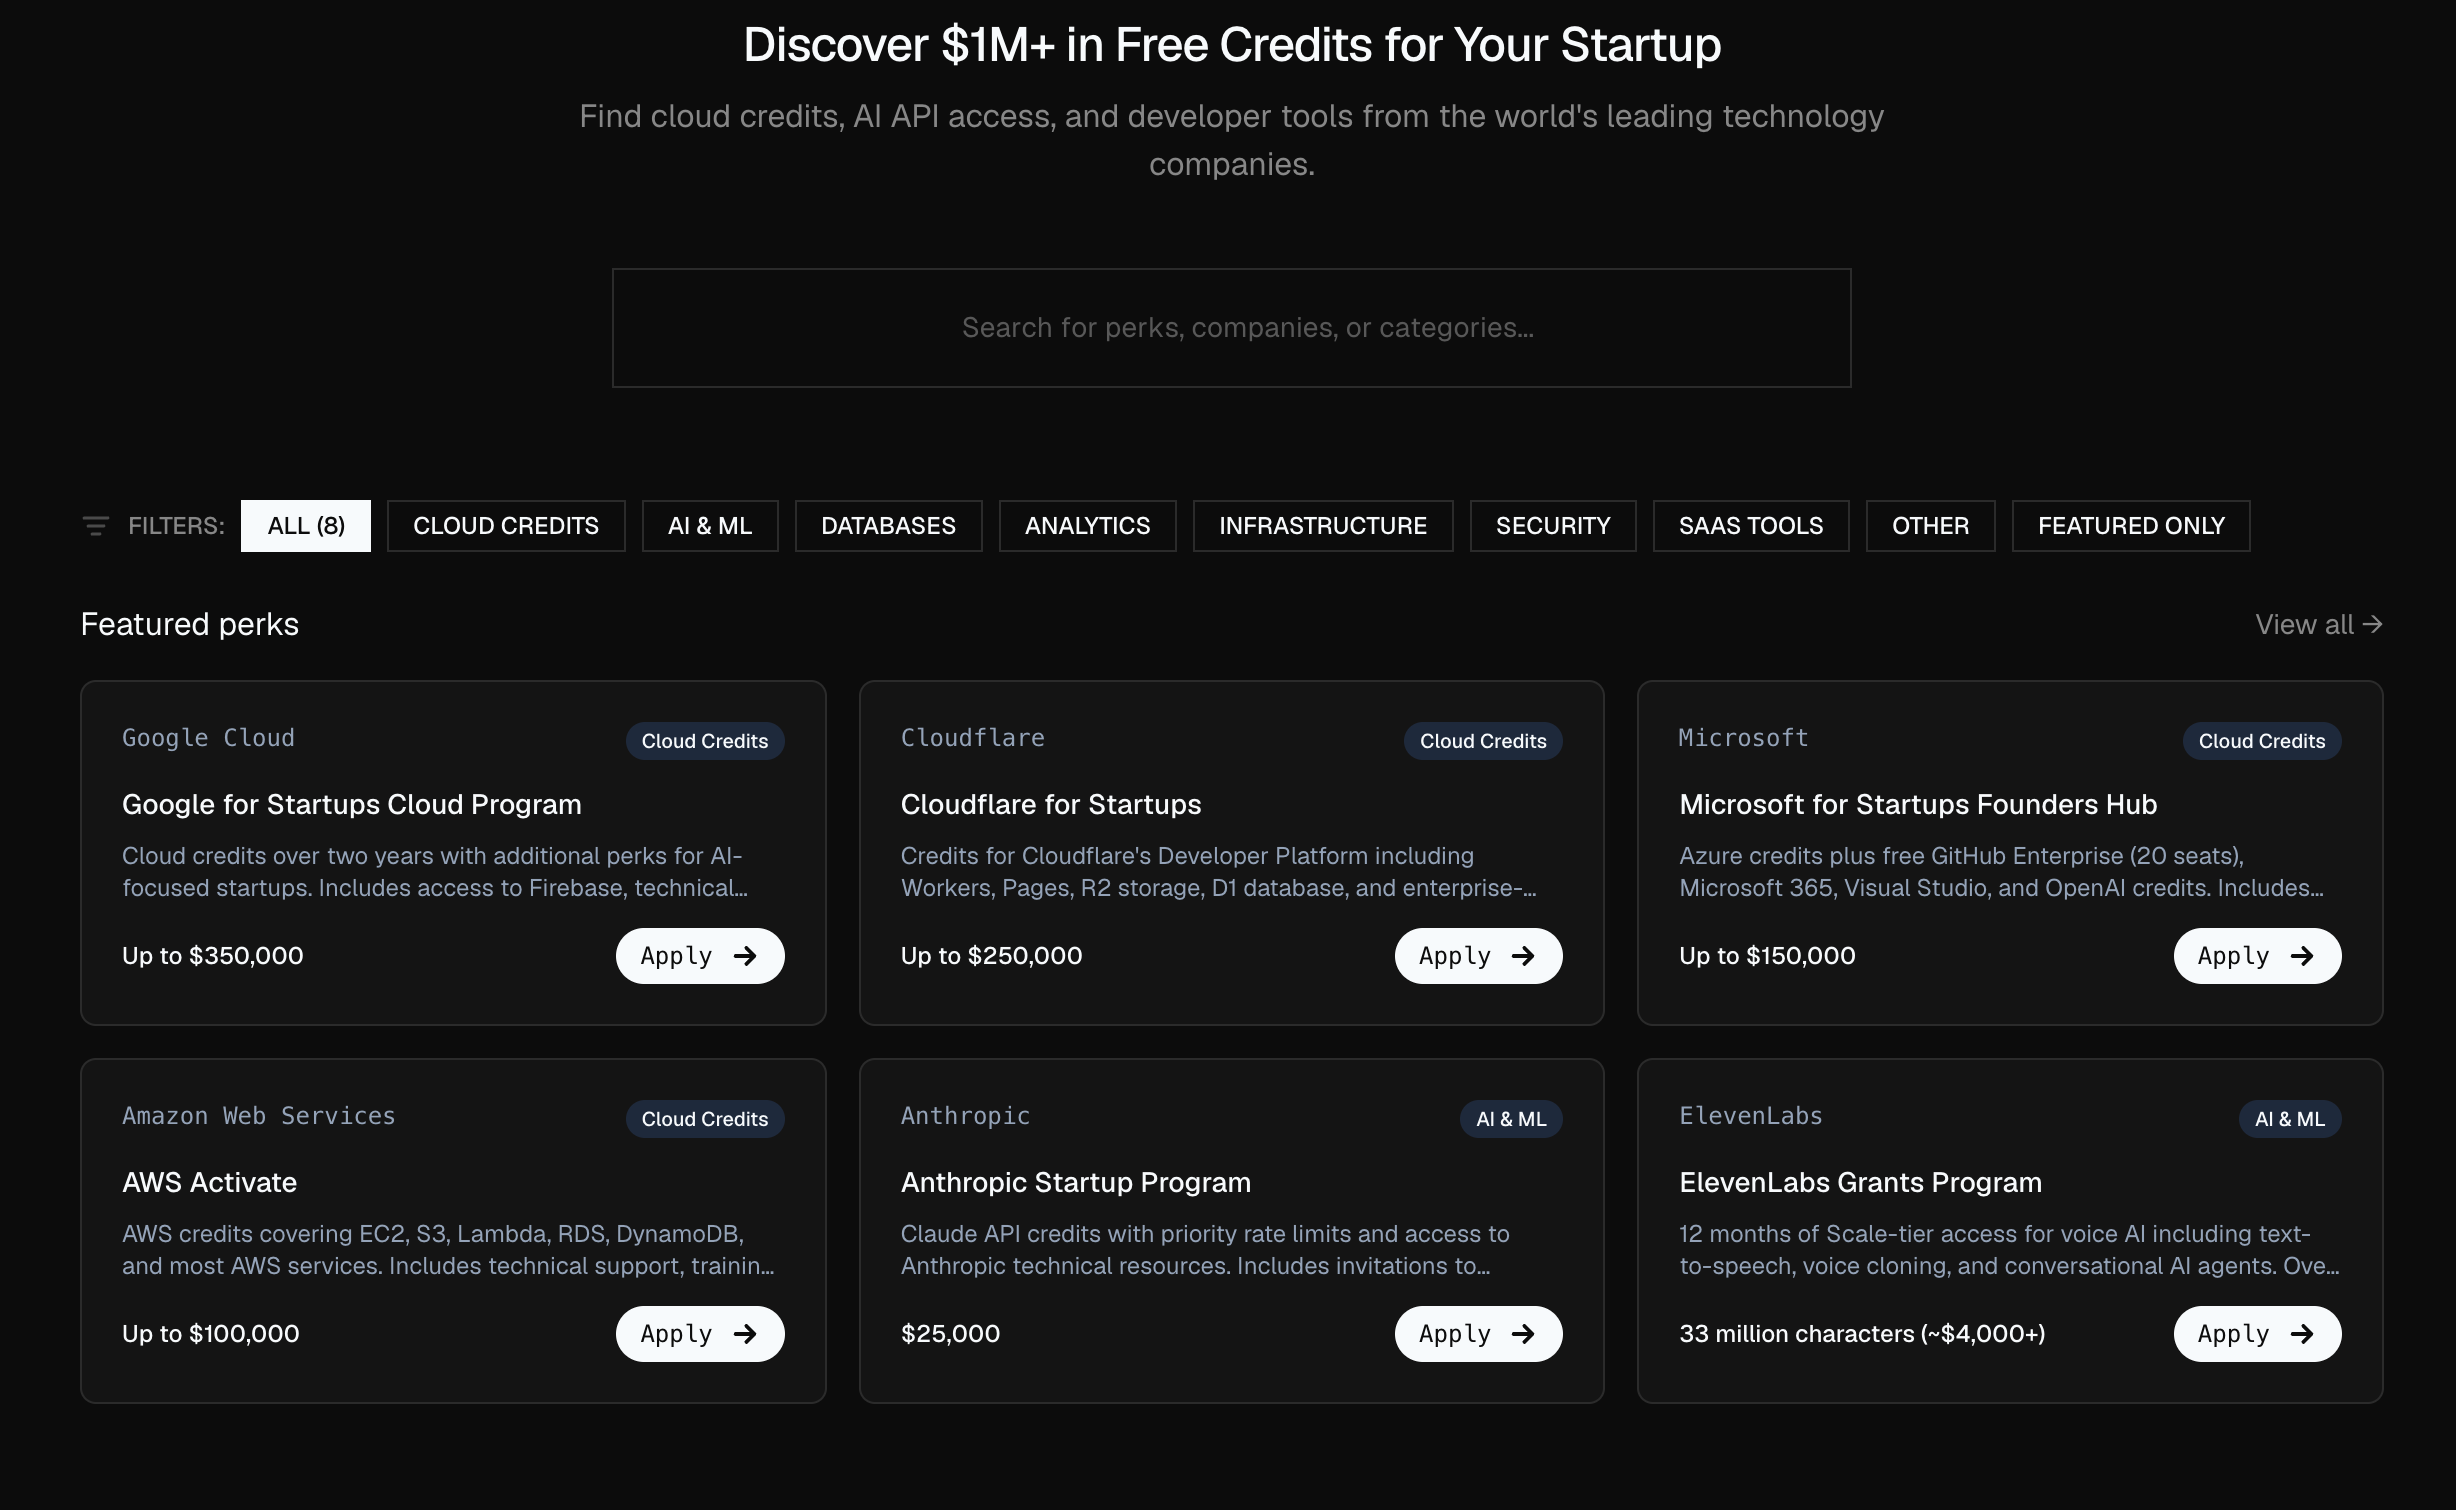This screenshot has width=2456, height=1510.
Task: Click the arrow inside Google Cloud's Apply button
Action: pos(746,956)
